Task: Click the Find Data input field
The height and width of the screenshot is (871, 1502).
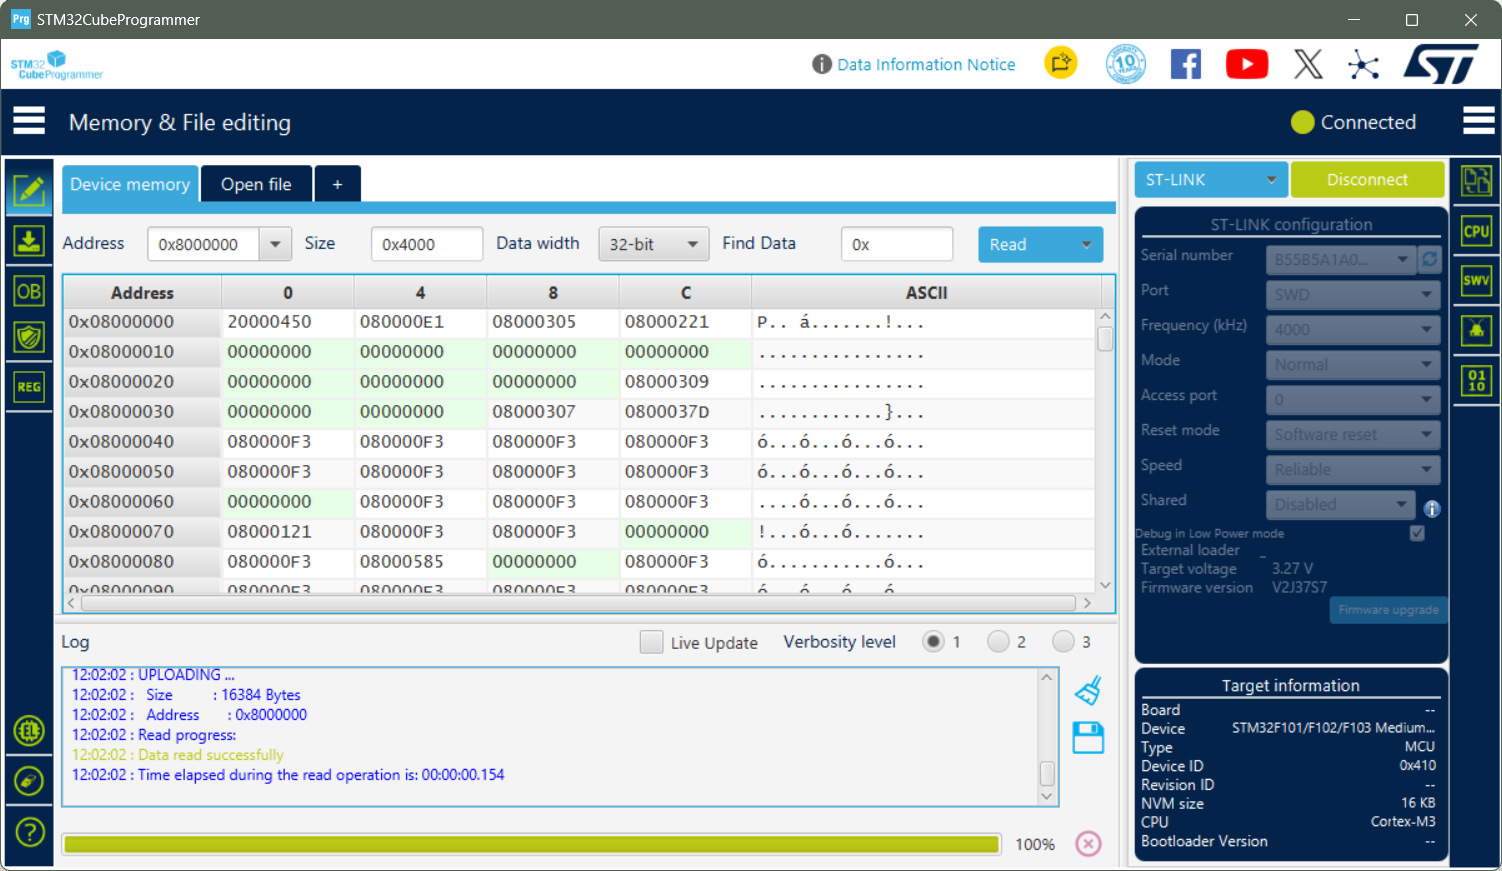Action: pyautogui.click(x=897, y=244)
